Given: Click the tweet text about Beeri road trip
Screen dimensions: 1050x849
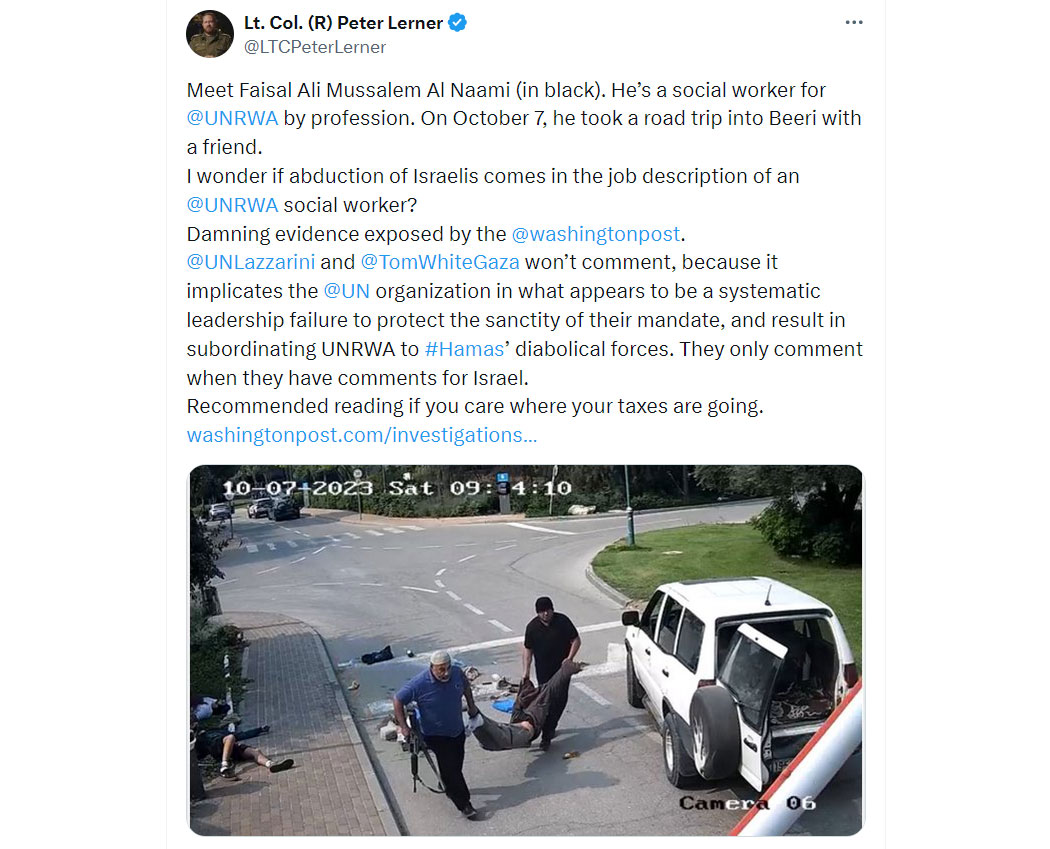Looking at the screenshot, I should 524,119.
